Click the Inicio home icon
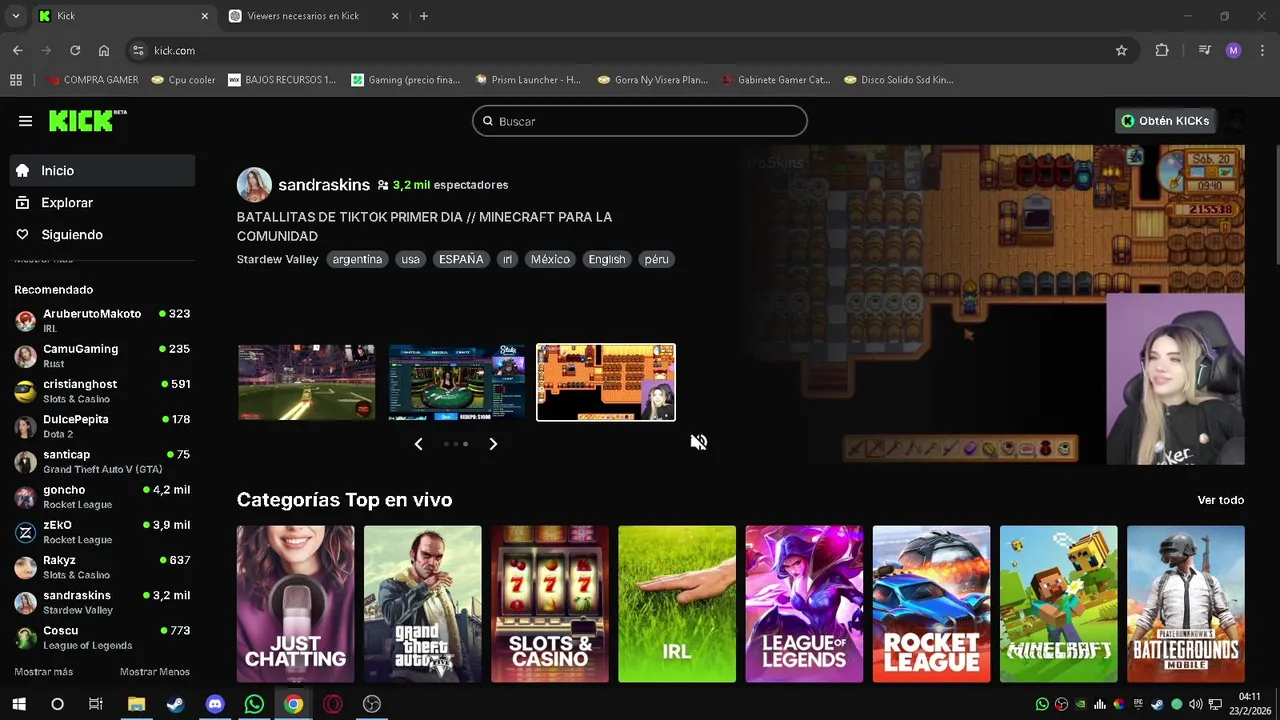Image resolution: width=1280 pixels, height=720 pixels. (23, 171)
